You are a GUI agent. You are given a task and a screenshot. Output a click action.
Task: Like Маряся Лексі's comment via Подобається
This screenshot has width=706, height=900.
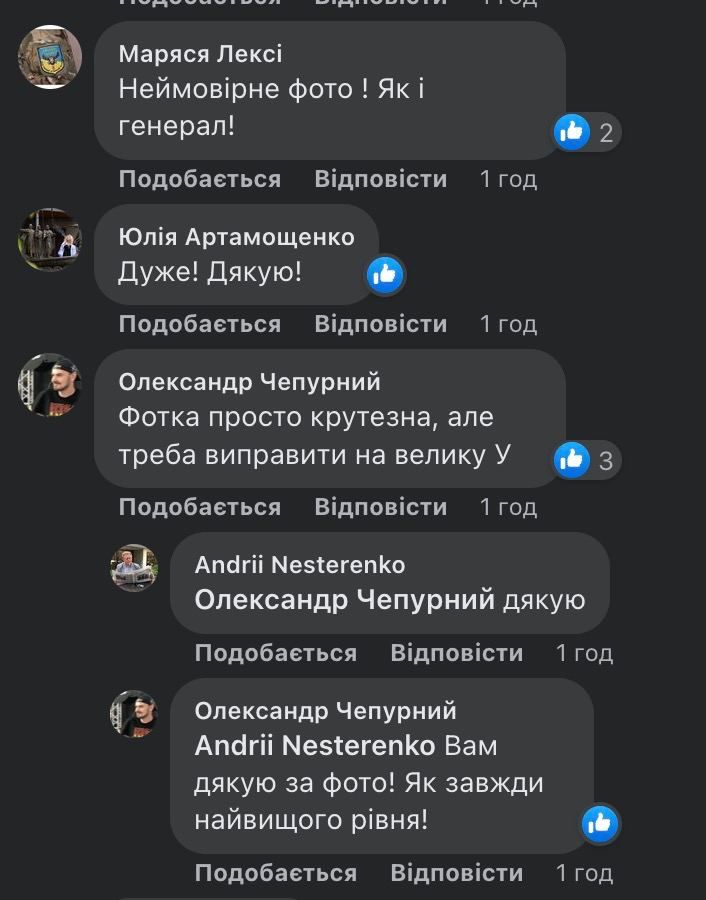click(x=199, y=180)
